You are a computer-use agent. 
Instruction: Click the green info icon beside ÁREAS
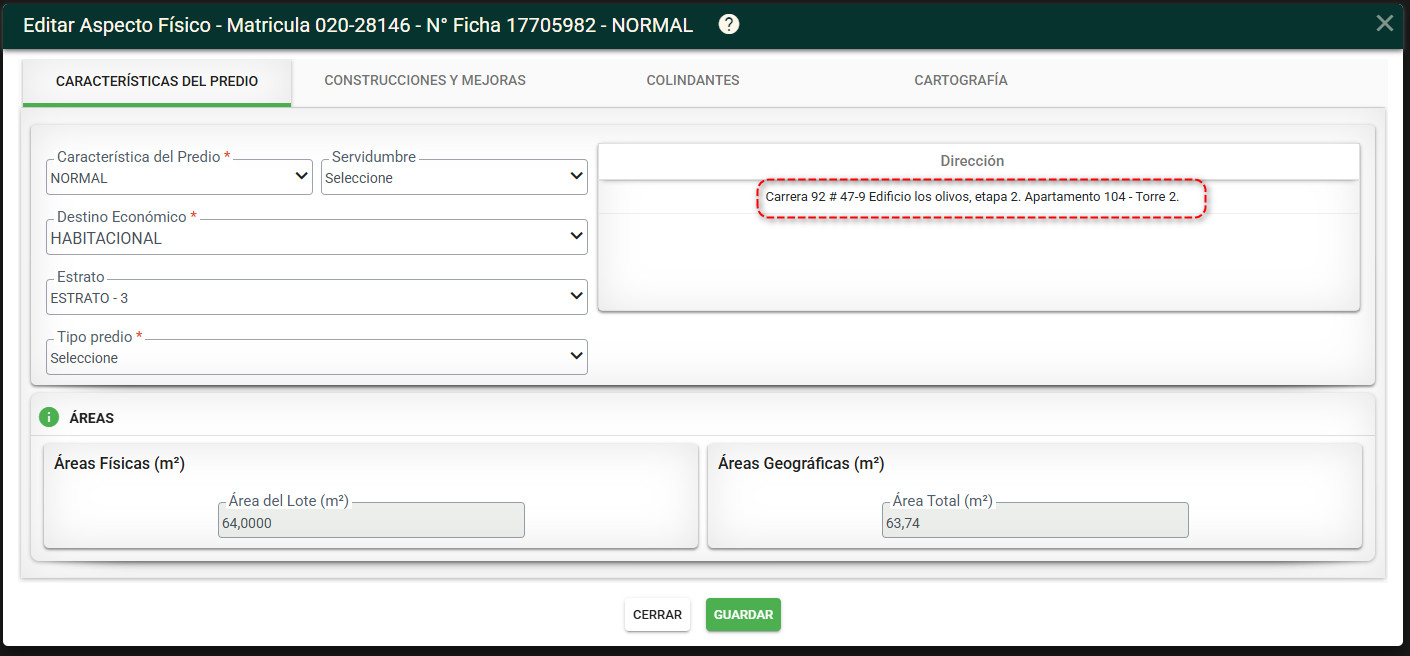click(49, 417)
